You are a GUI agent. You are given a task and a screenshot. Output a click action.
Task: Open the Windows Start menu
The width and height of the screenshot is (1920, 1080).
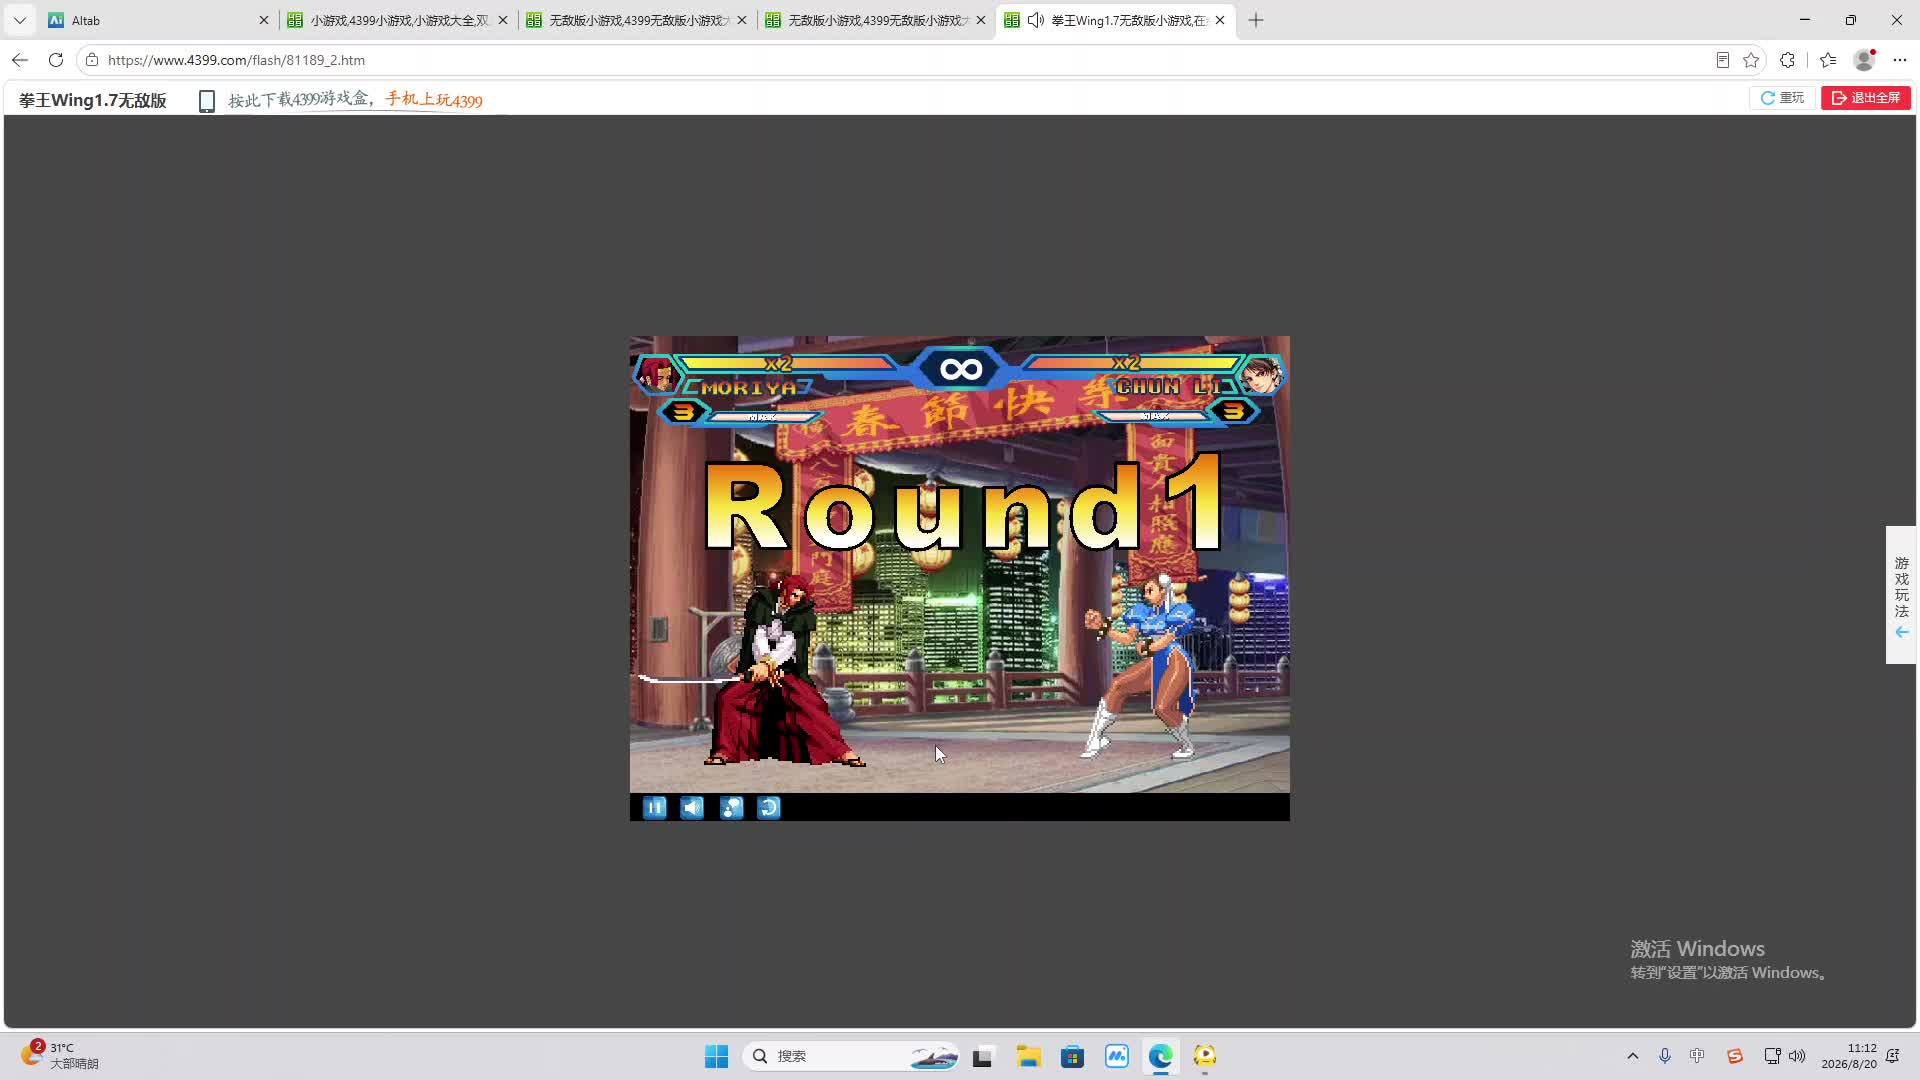(x=716, y=1056)
